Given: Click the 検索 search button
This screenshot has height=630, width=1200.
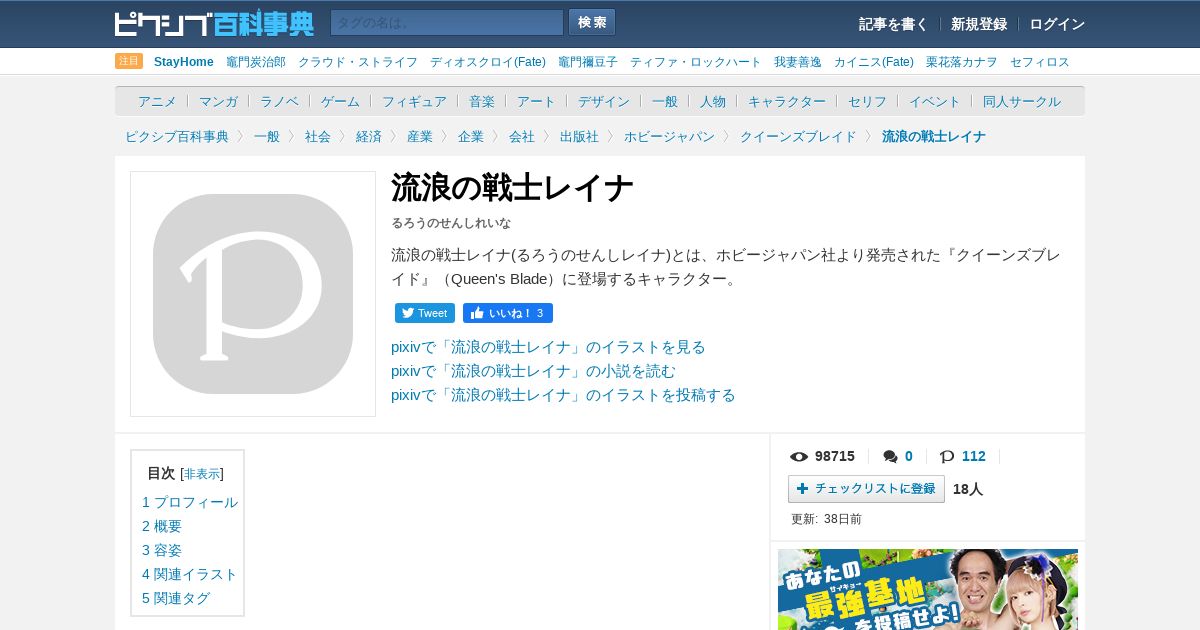Looking at the screenshot, I should coord(592,22).
